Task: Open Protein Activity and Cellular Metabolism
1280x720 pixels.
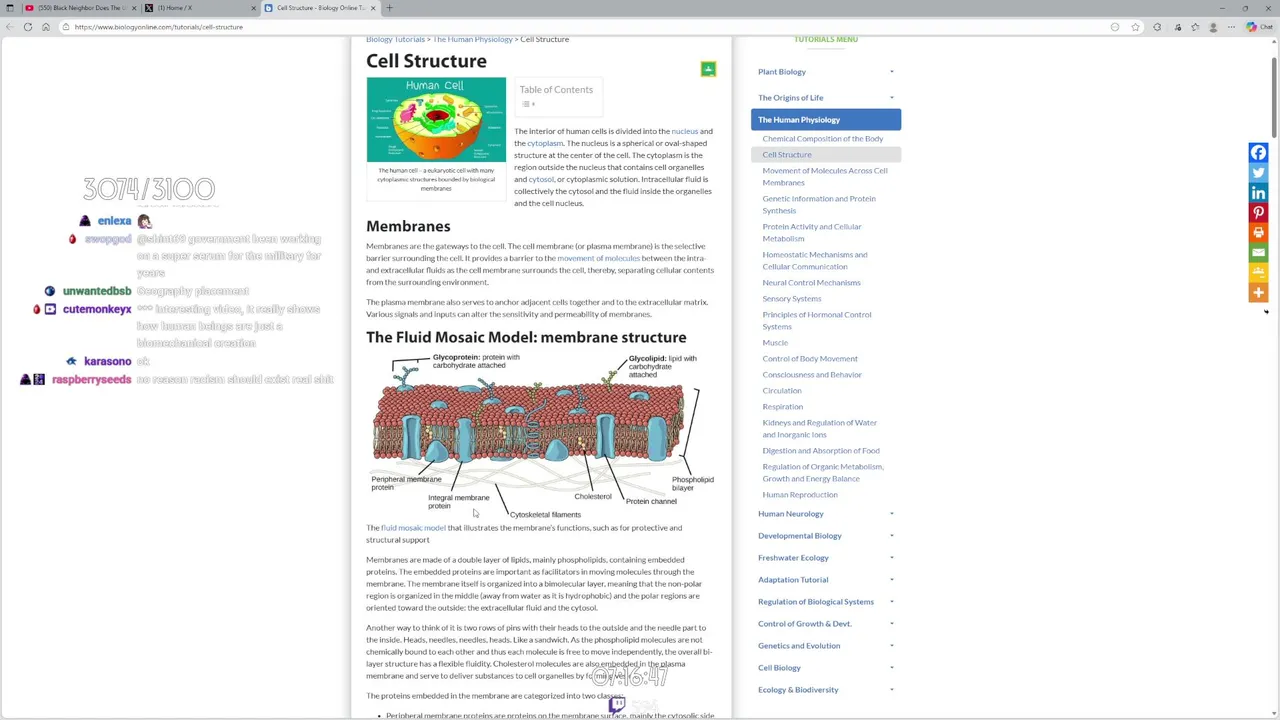Action: (812, 233)
